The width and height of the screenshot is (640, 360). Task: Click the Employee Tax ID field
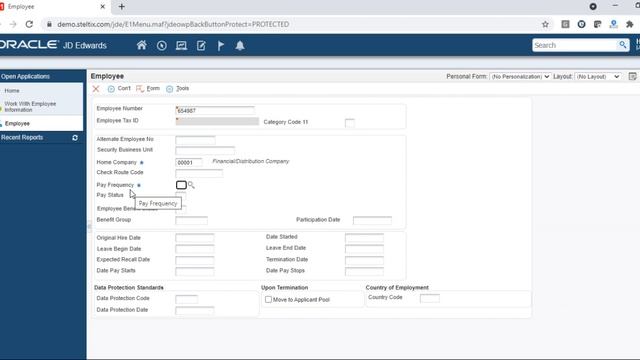(x=217, y=121)
